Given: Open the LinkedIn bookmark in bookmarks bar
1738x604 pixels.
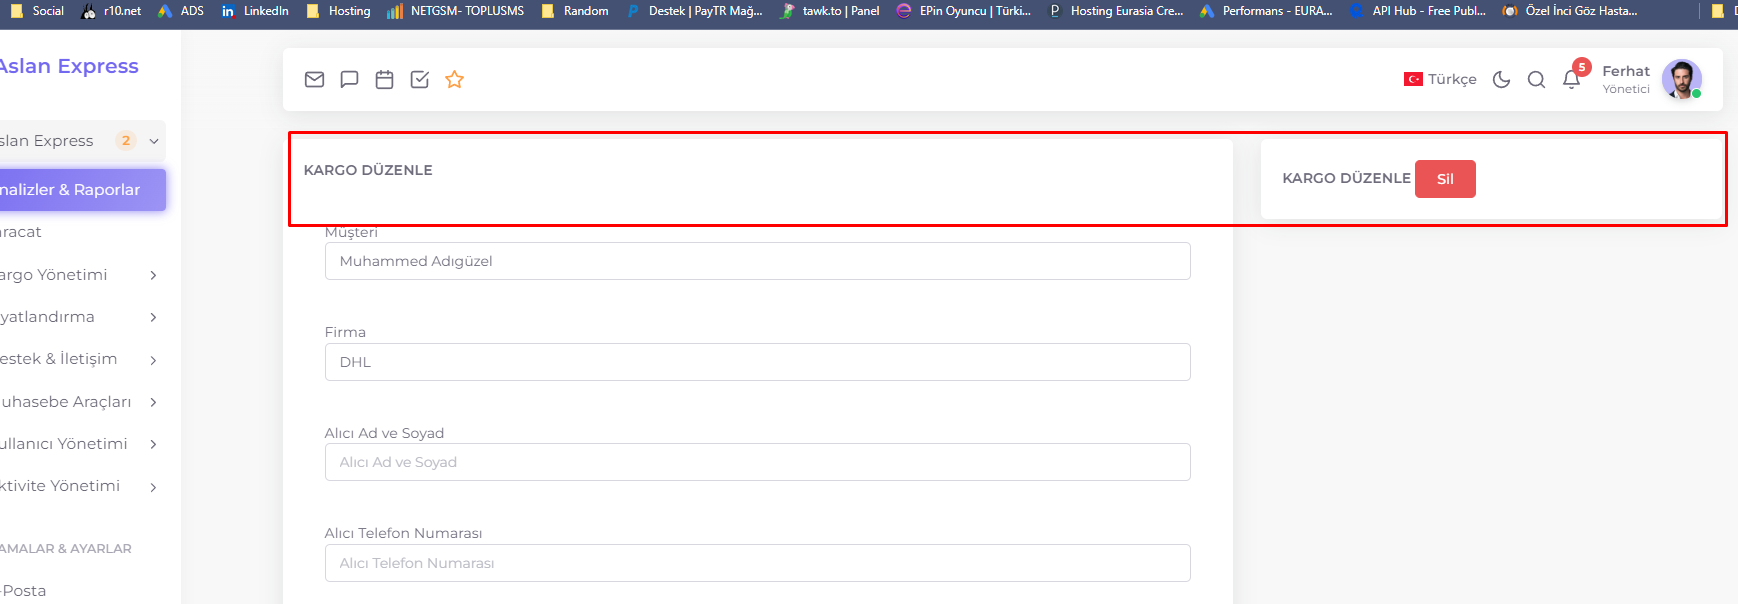Looking at the screenshot, I should click(255, 11).
